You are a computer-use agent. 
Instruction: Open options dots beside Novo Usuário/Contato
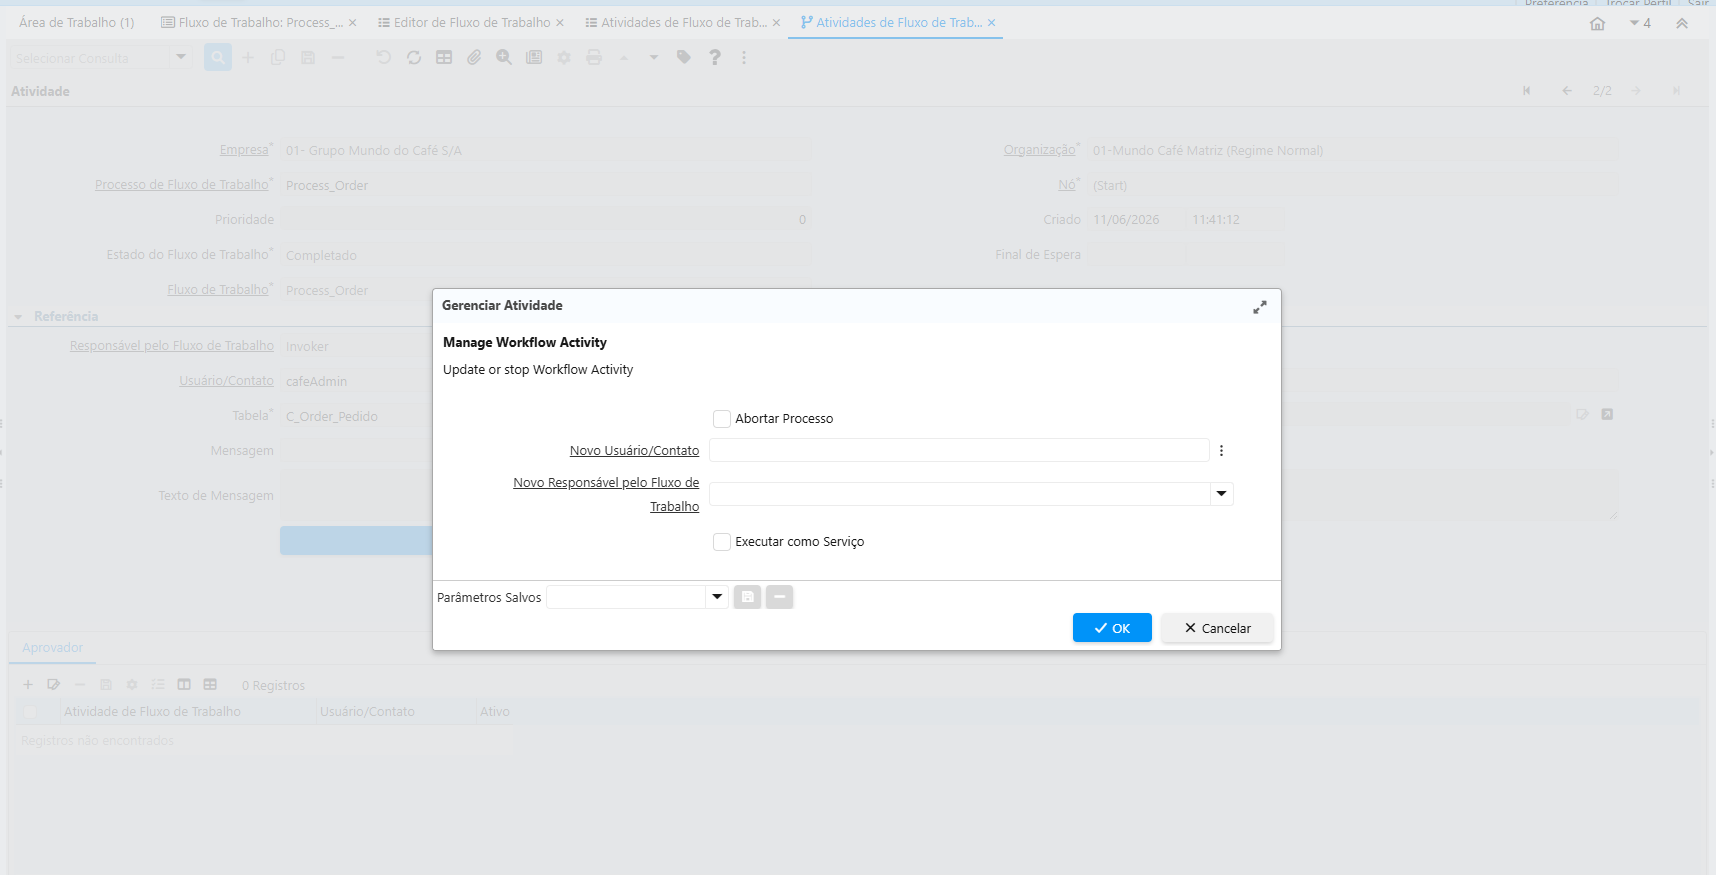tap(1221, 451)
